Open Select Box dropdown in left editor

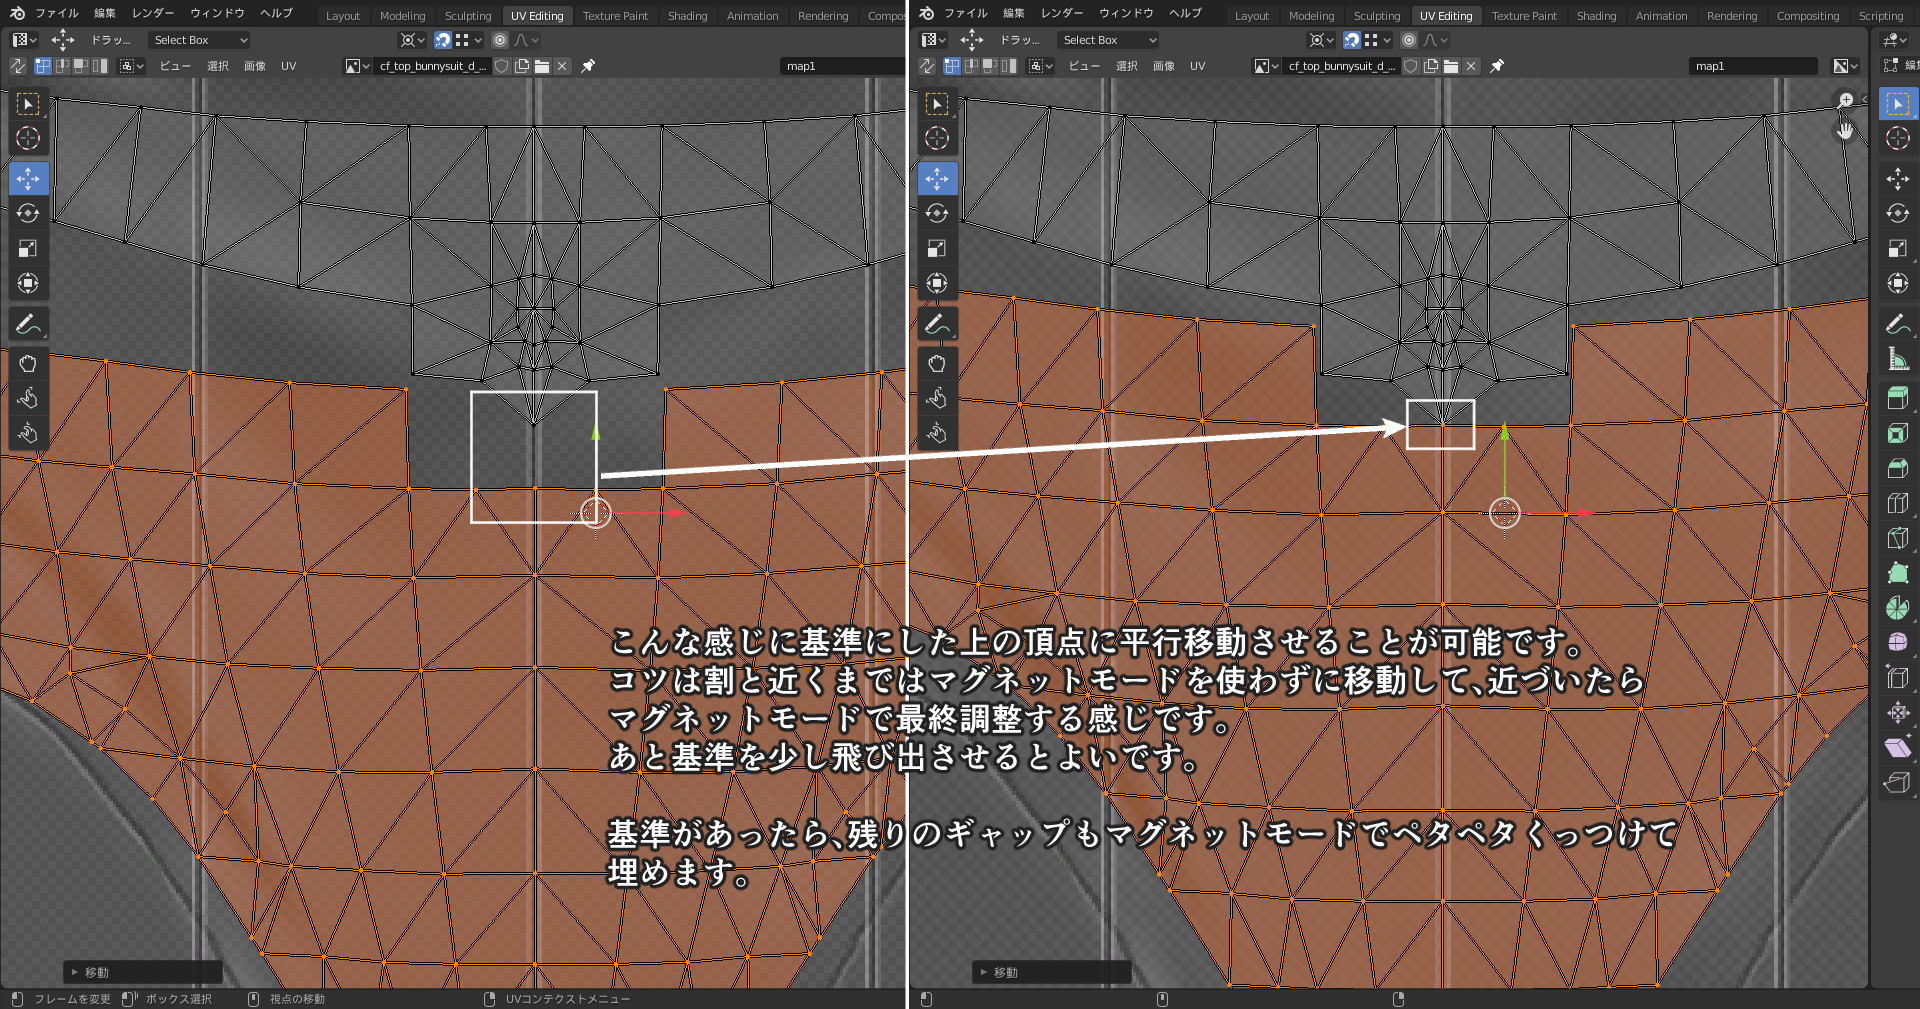199,40
